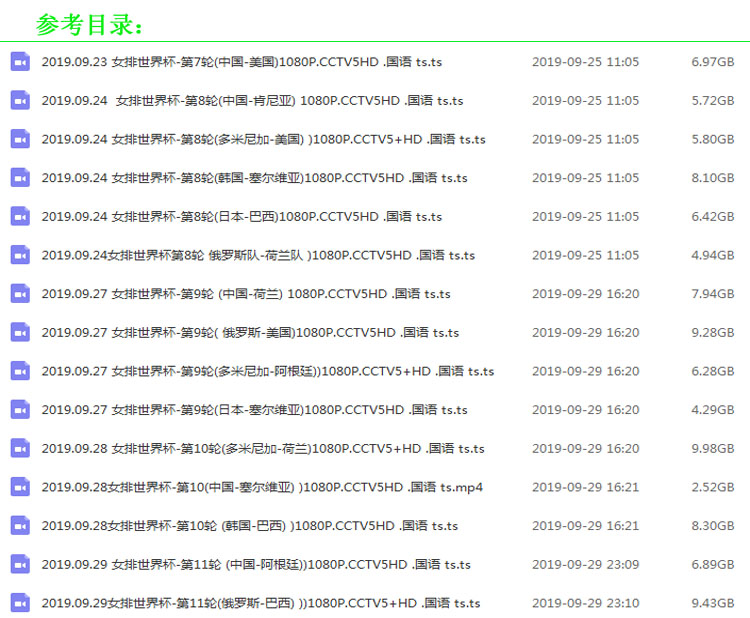Screen dimensions: 750x618
Task: Click the video icon for China-USA round 7 file
Action: [x=20, y=62]
